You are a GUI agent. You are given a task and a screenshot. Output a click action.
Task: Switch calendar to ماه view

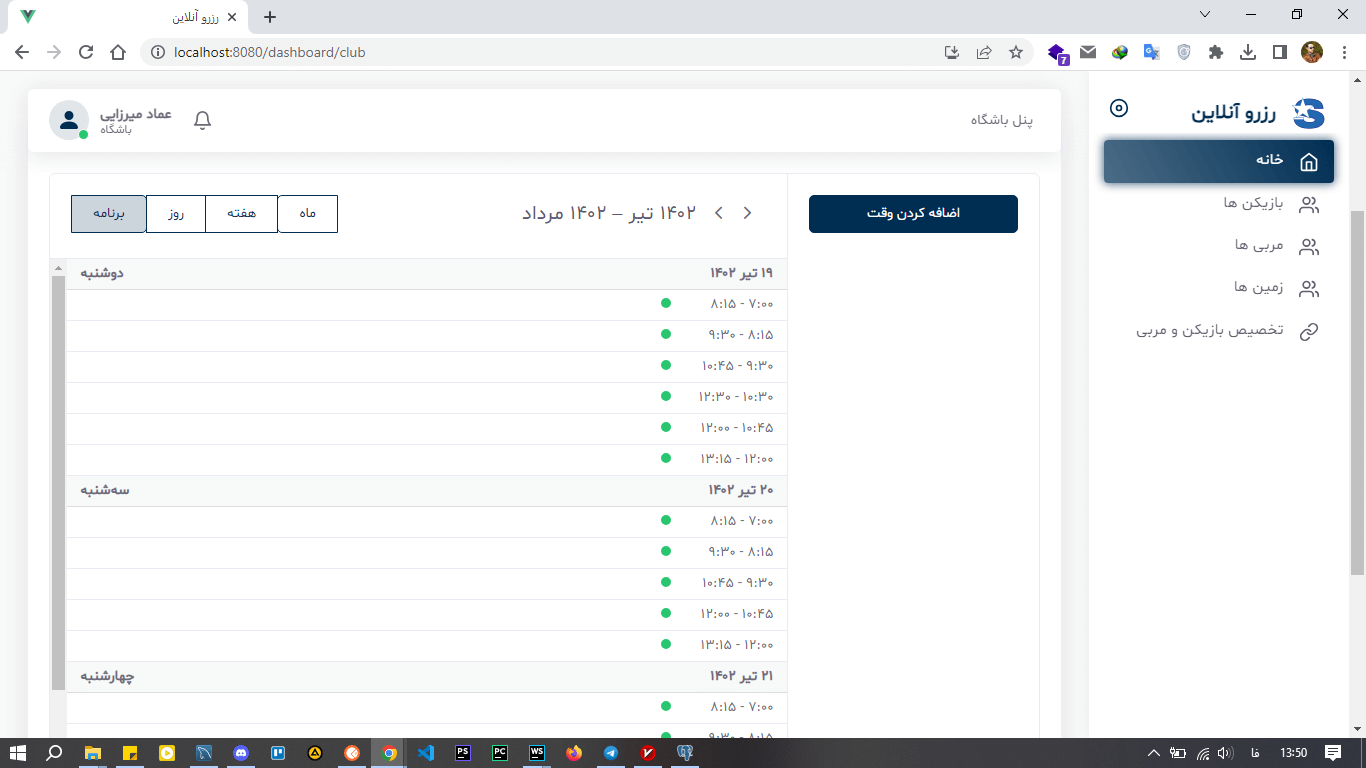tap(307, 214)
